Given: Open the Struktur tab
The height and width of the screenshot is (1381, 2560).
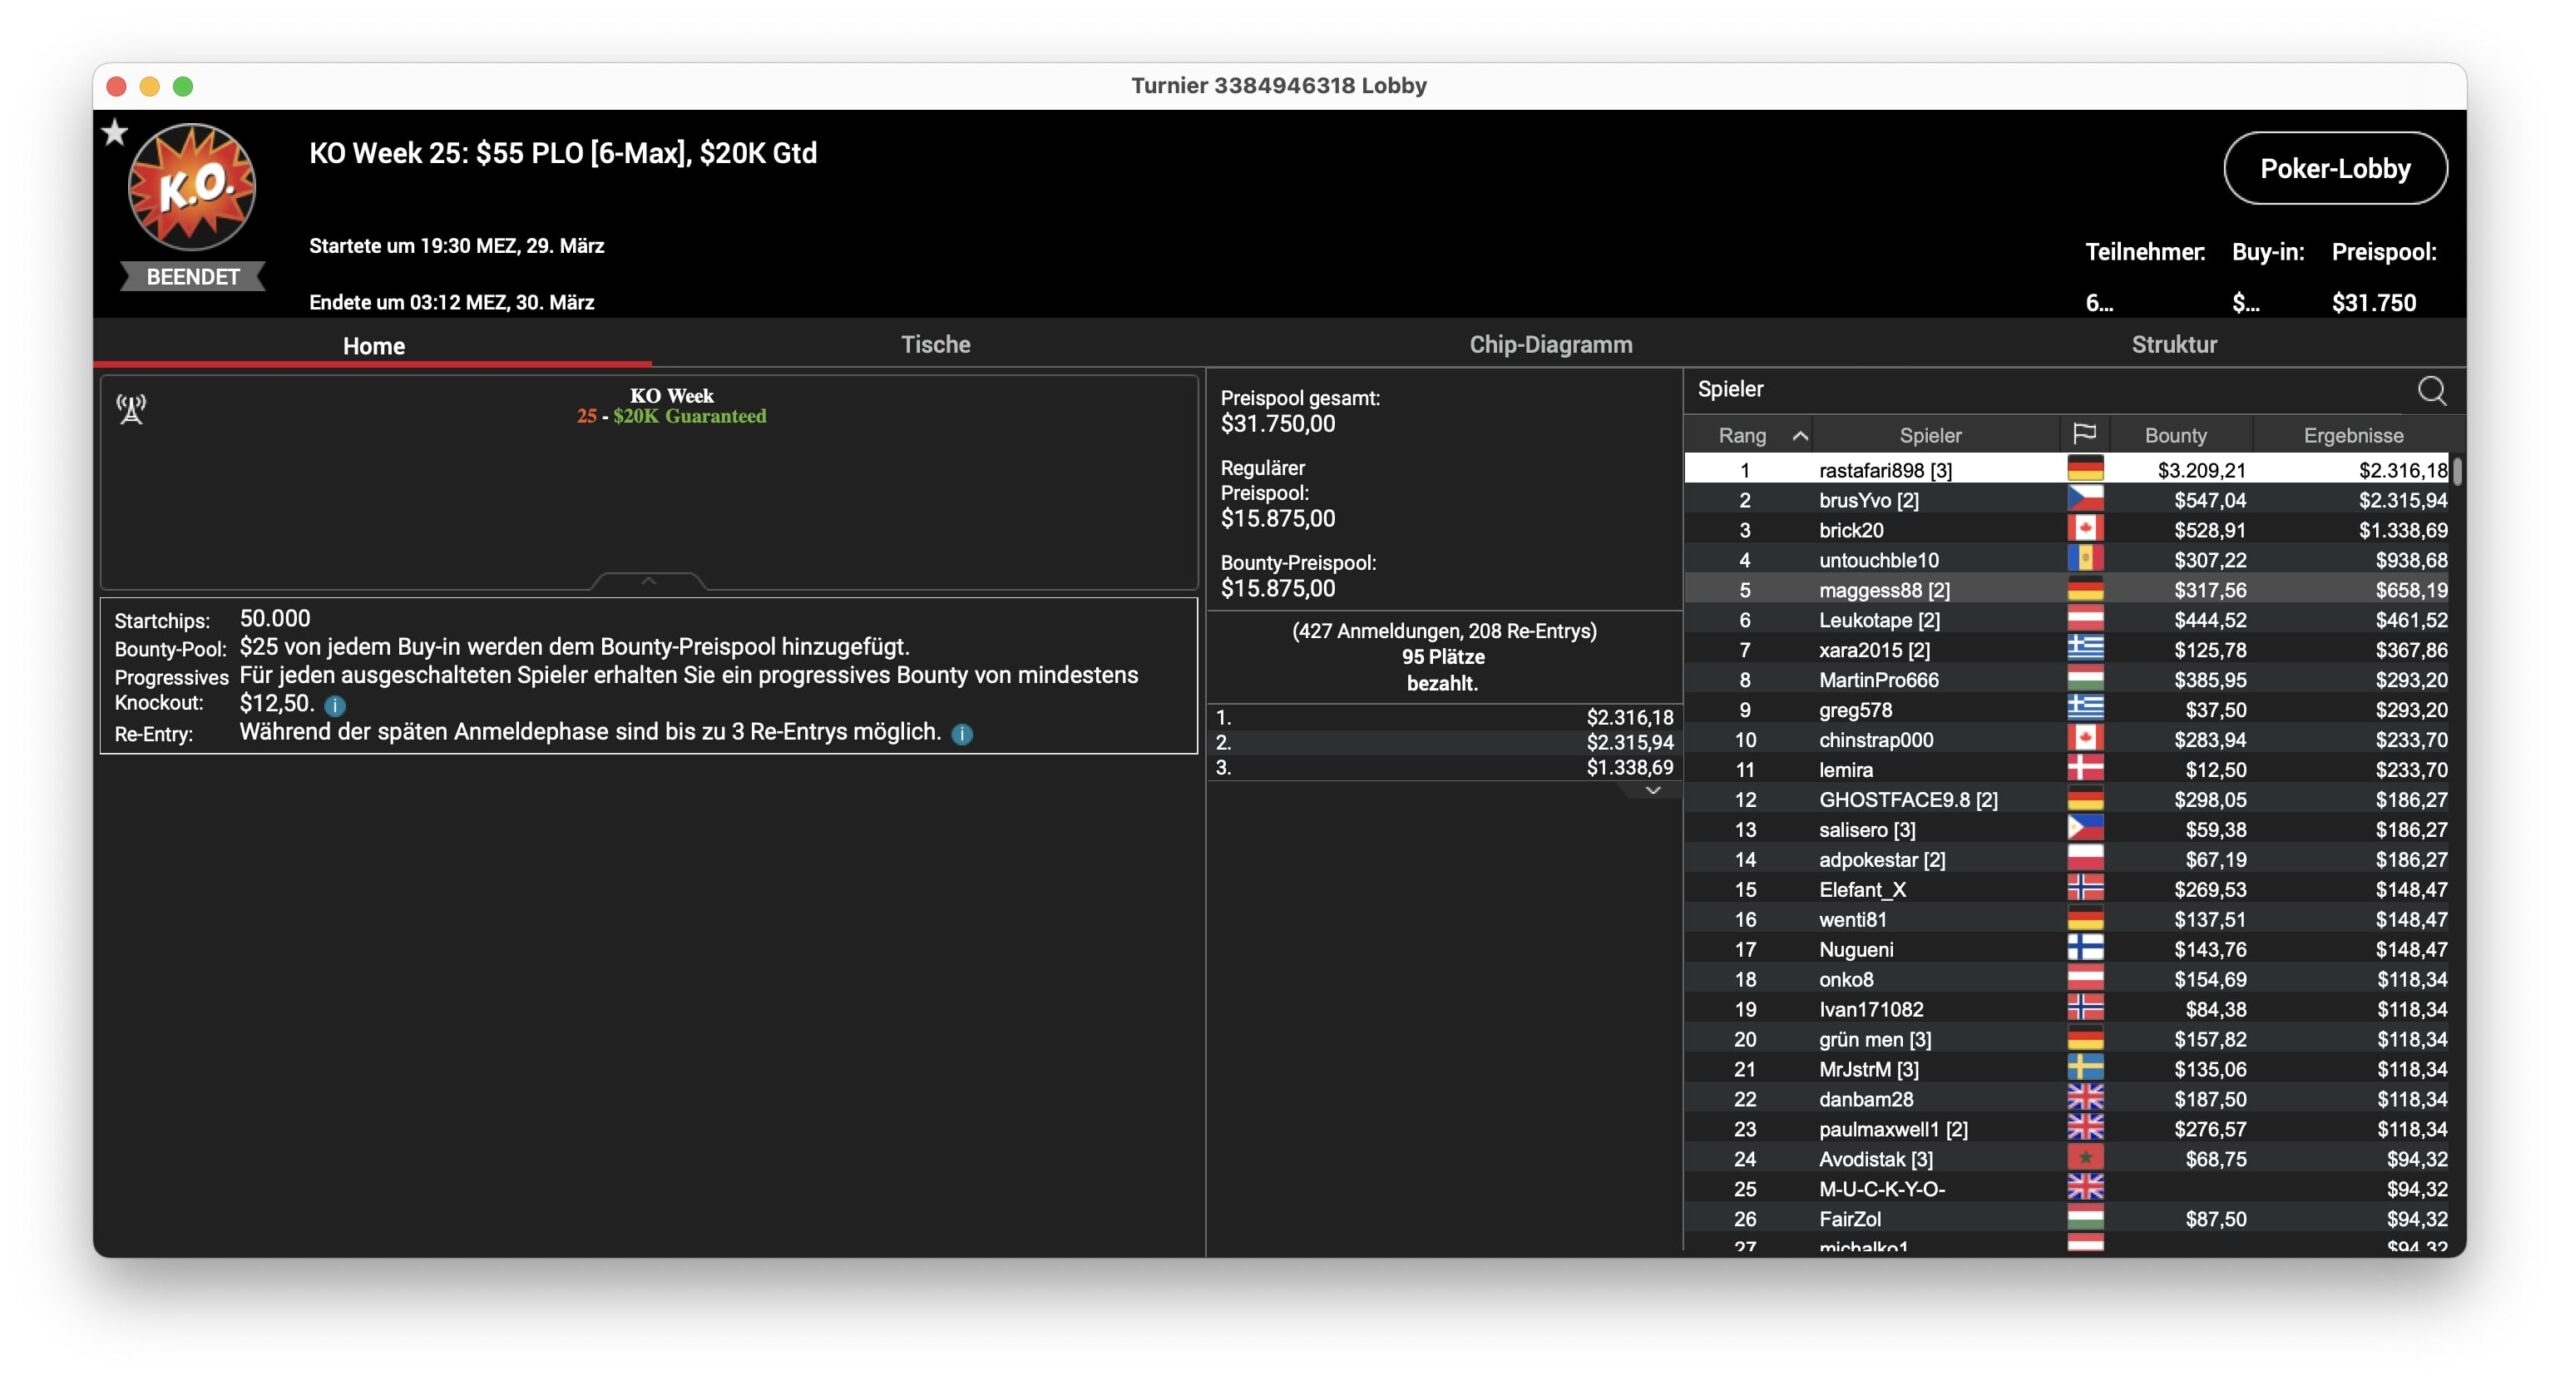Looking at the screenshot, I should tap(2174, 345).
